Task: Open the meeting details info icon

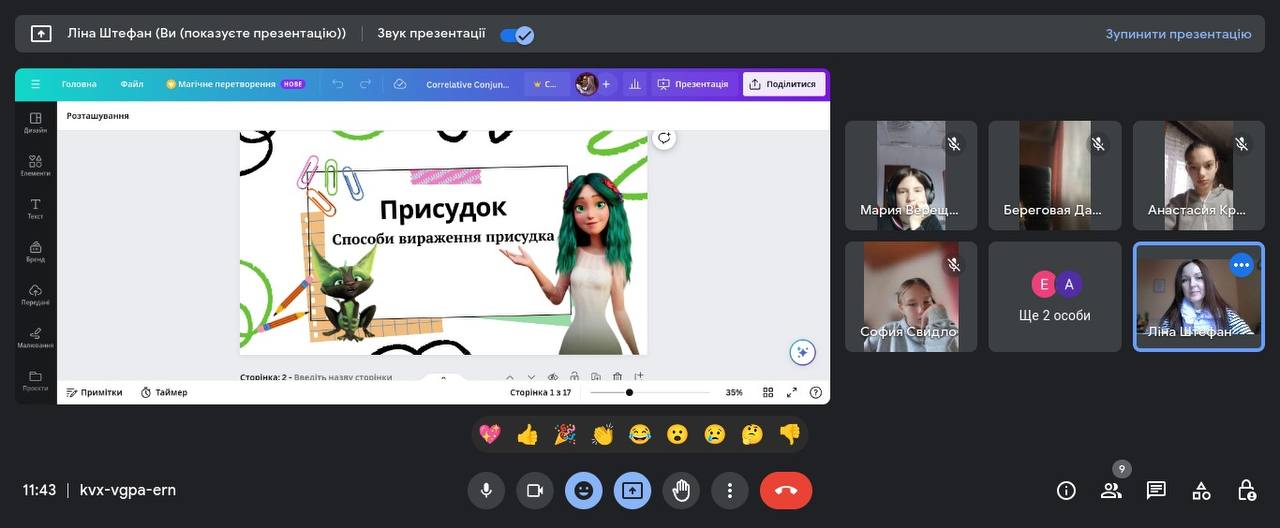Action: pyautogui.click(x=1066, y=490)
